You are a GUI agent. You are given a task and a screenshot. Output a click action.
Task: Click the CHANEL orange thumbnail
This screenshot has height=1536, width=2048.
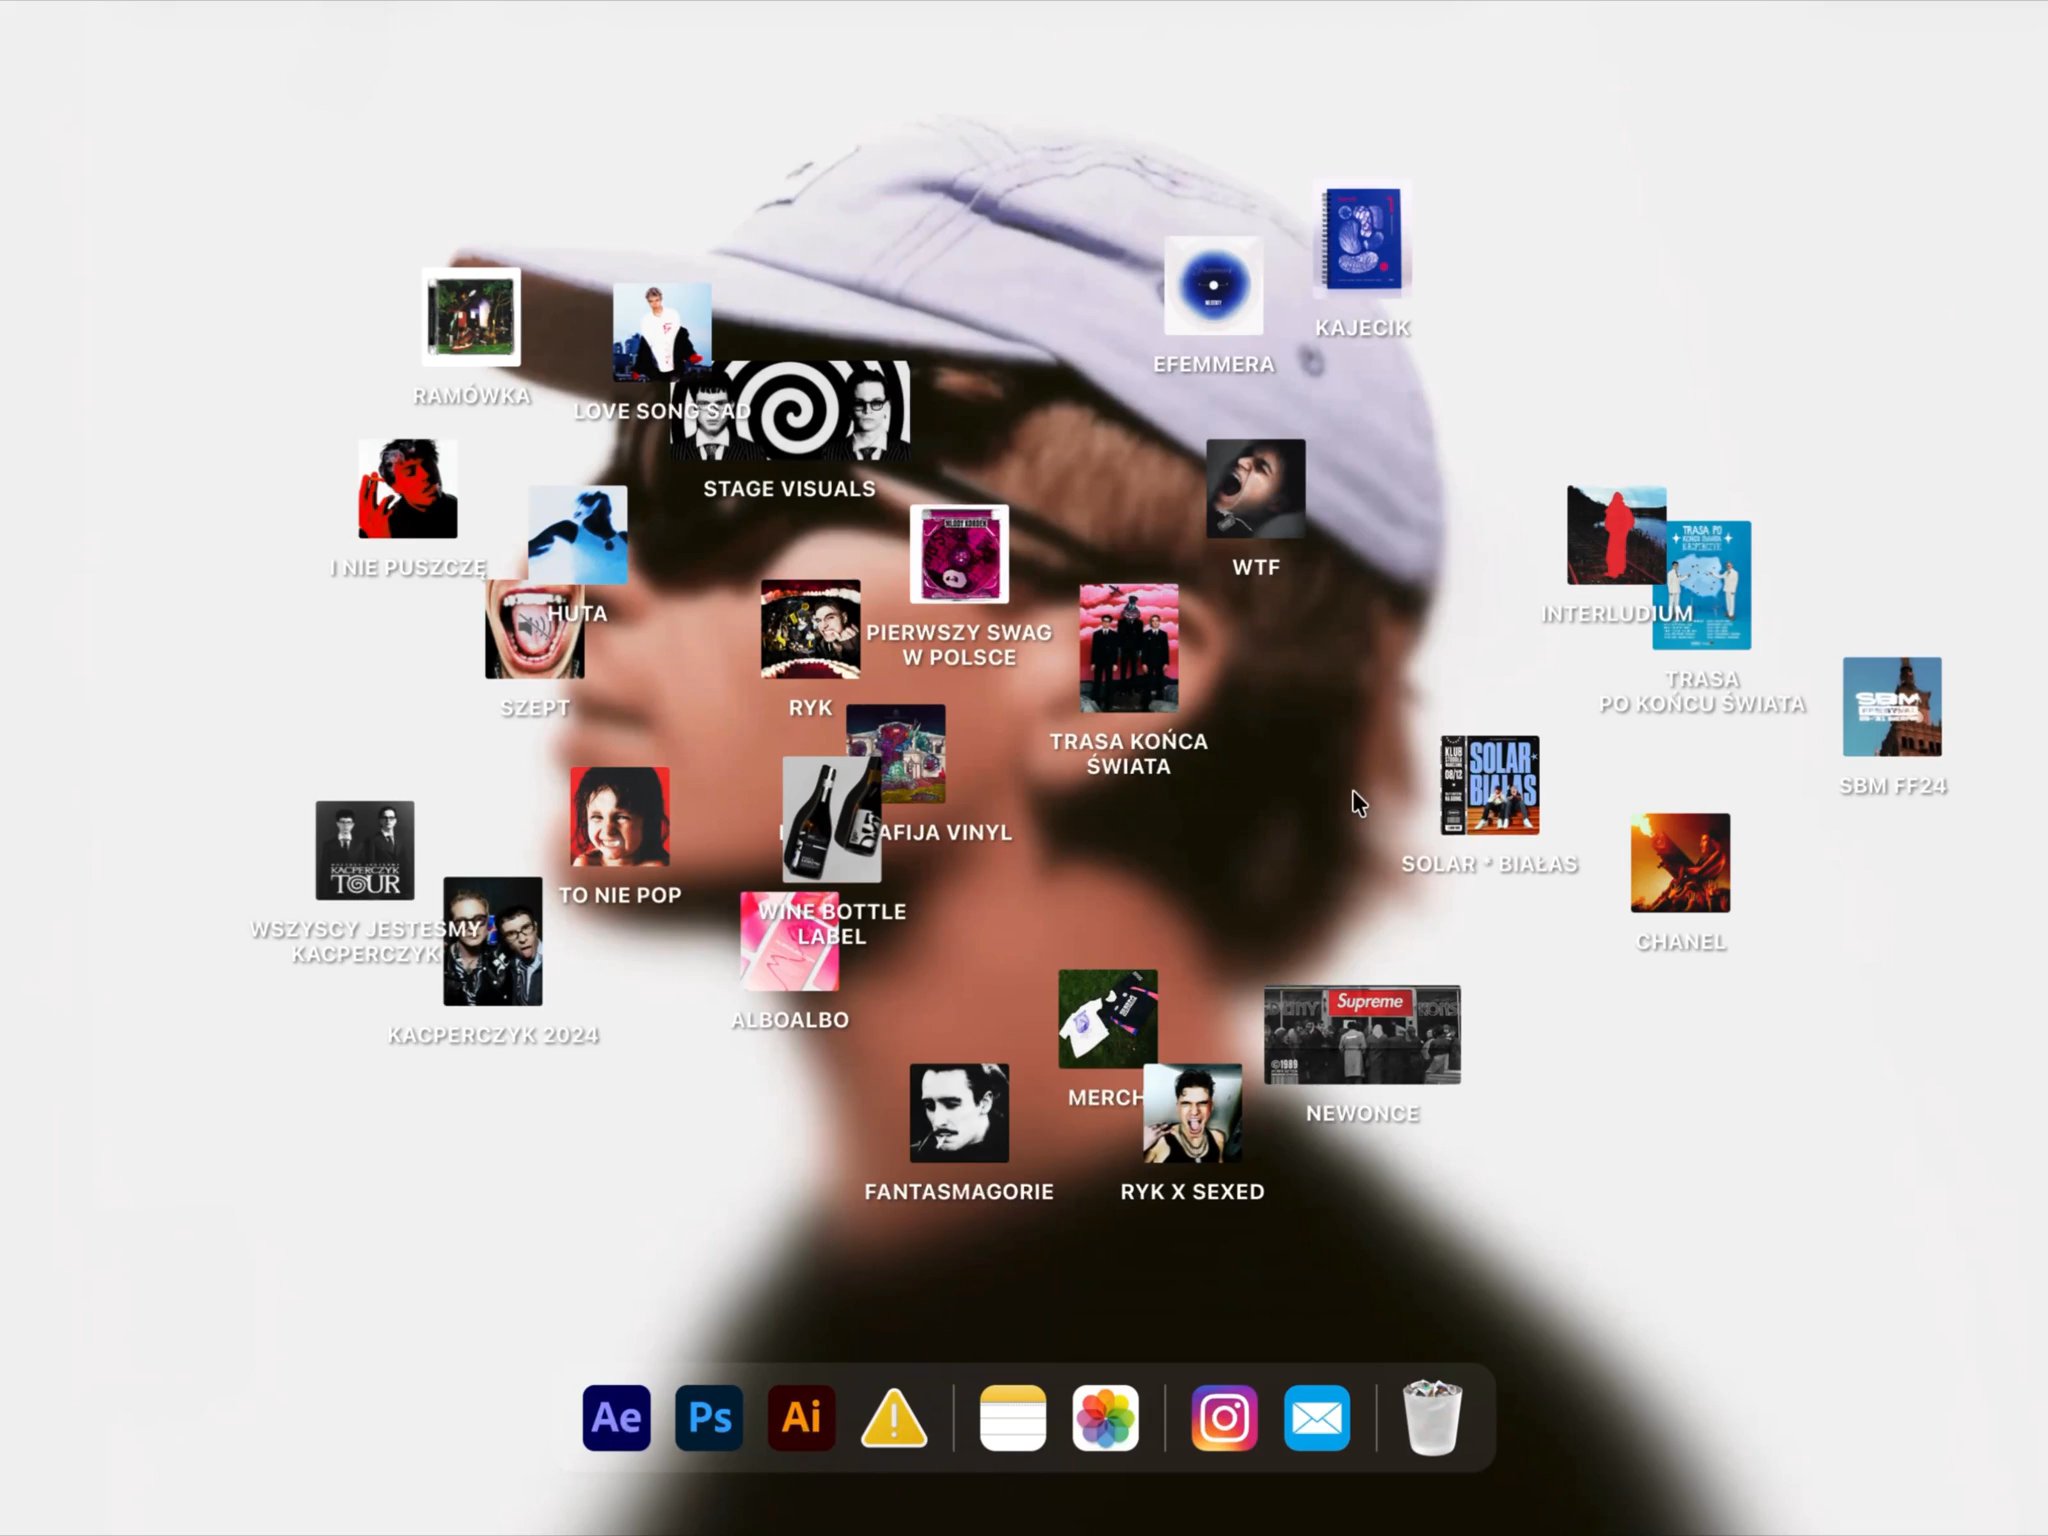pos(1680,863)
